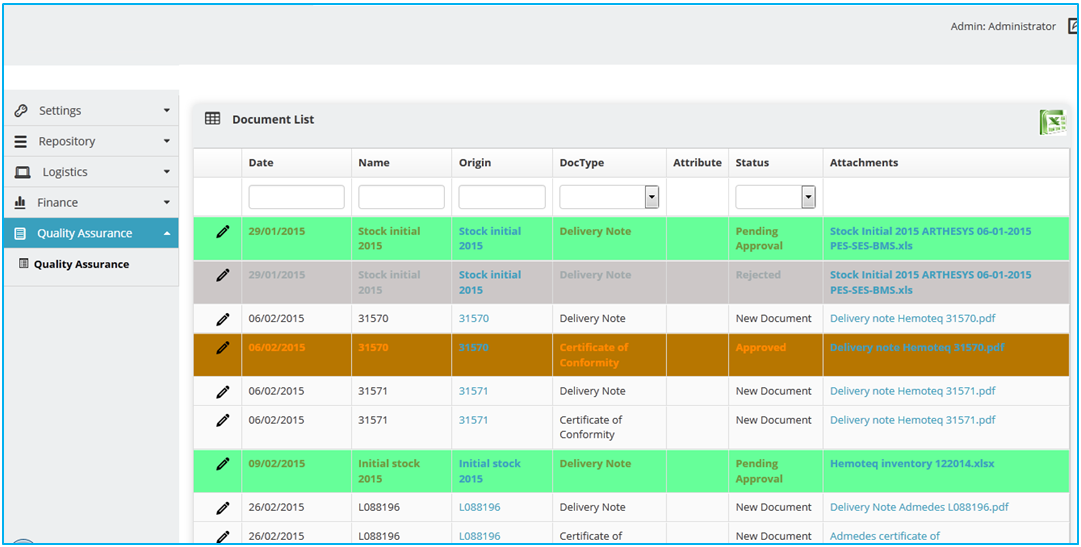Image resolution: width=1081 pixels, height=547 pixels.
Task: Edit the 09/02/2015 Initial stock row
Action: coord(223,464)
